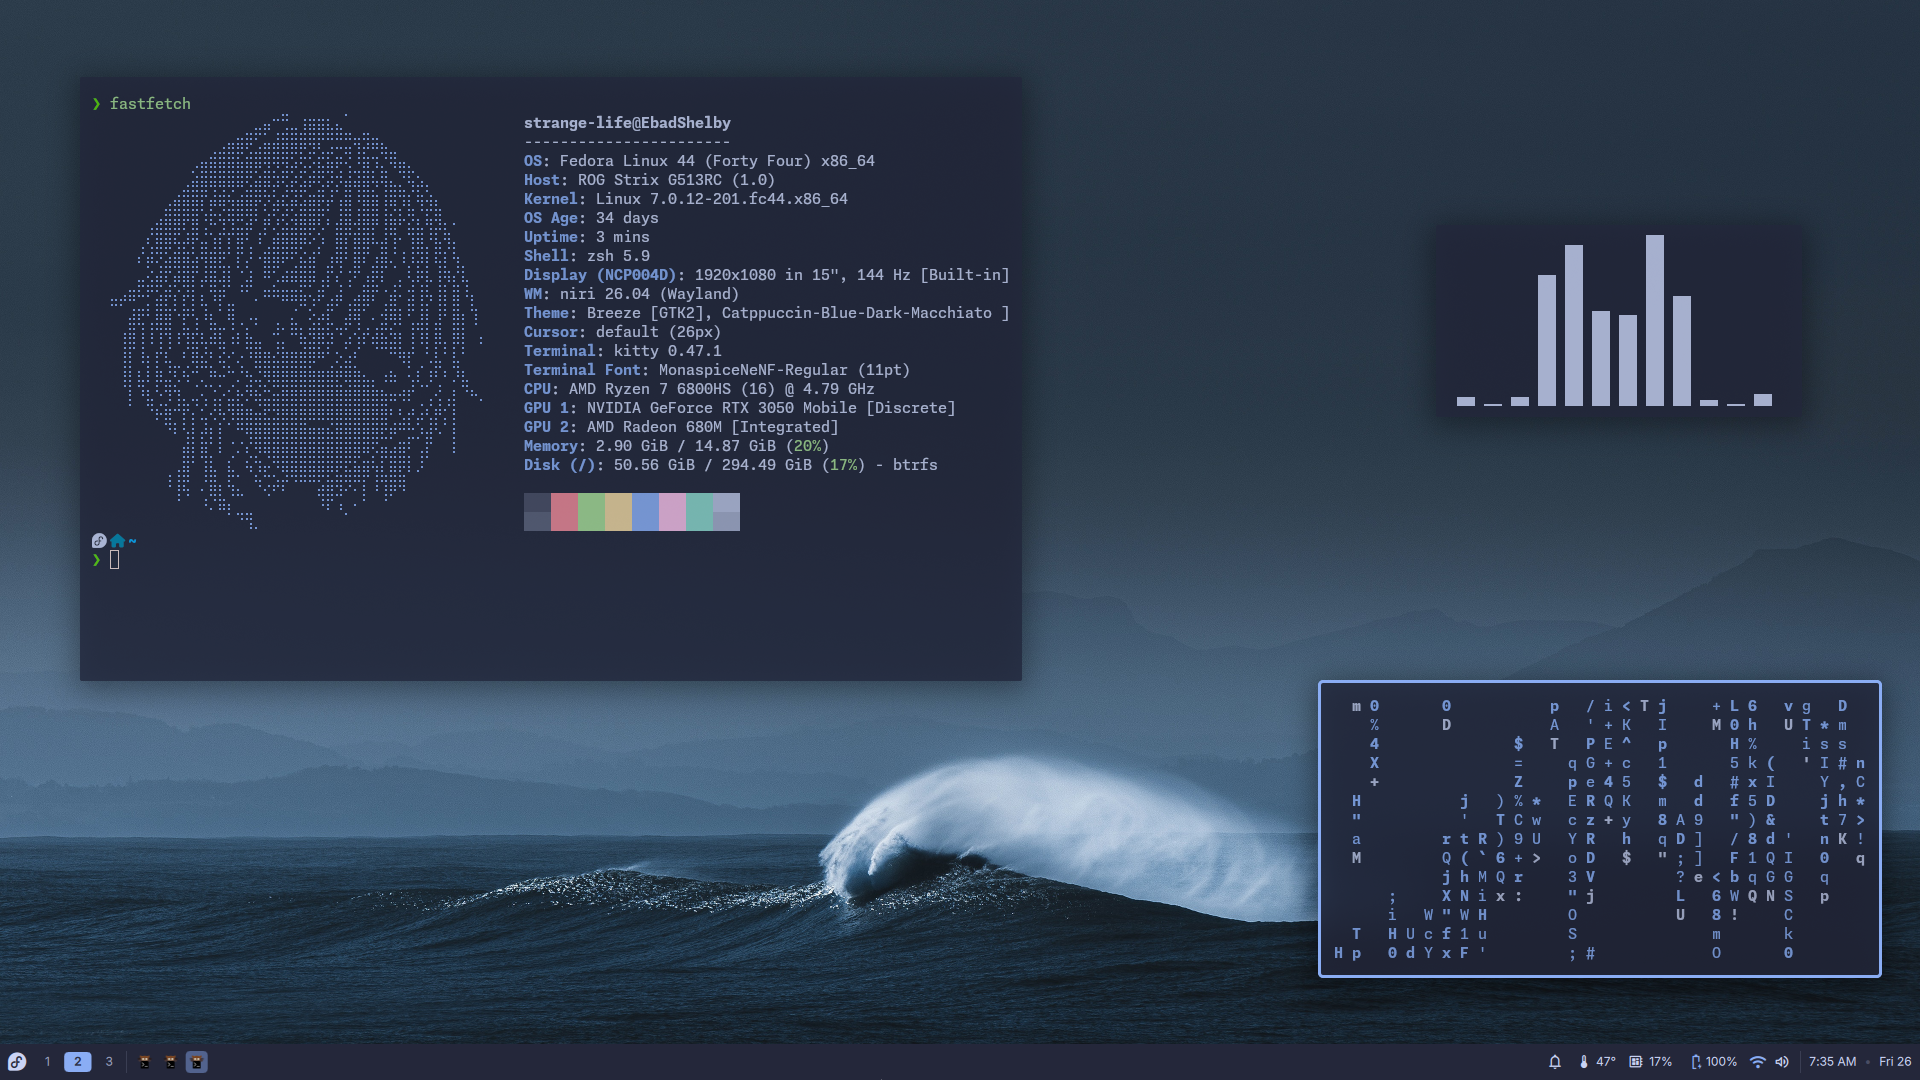1920x1080 pixels.
Task: Click the Shell zsh 5.9 line
Action: pos(587,256)
